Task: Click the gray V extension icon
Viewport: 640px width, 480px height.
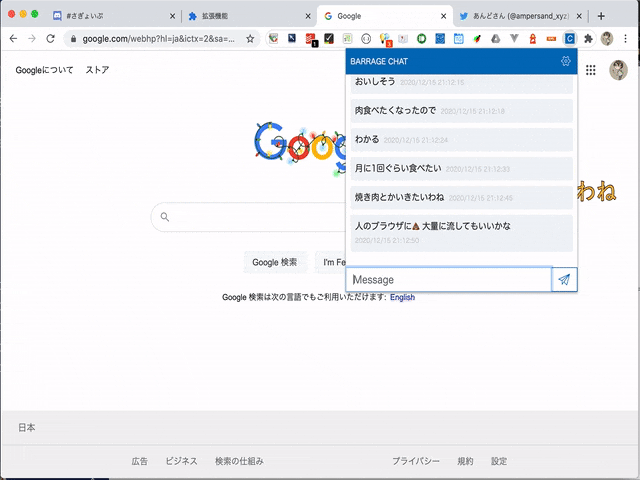Action: [514, 39]
